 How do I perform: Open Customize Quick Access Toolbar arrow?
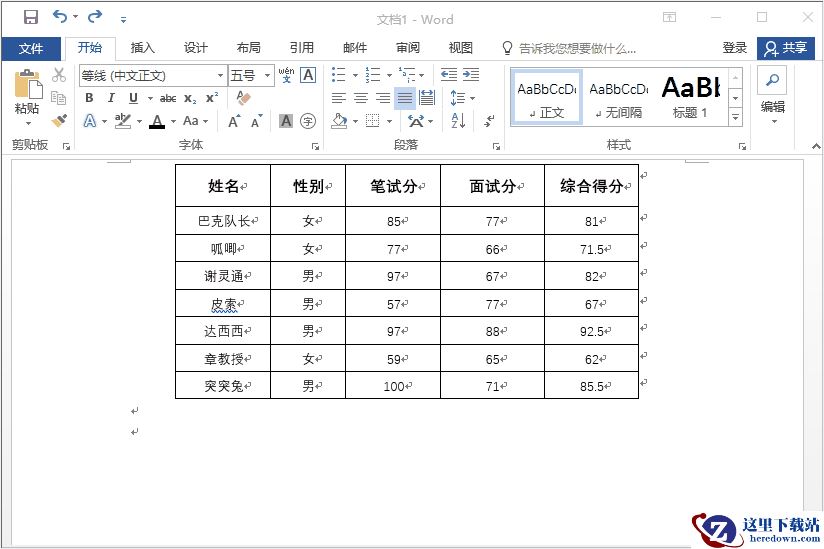[123, 20]
